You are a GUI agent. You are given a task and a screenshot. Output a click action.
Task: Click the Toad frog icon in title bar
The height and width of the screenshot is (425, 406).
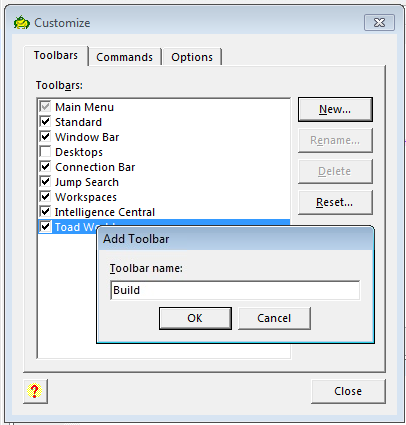pyautogui.click(x=22, y=23)
